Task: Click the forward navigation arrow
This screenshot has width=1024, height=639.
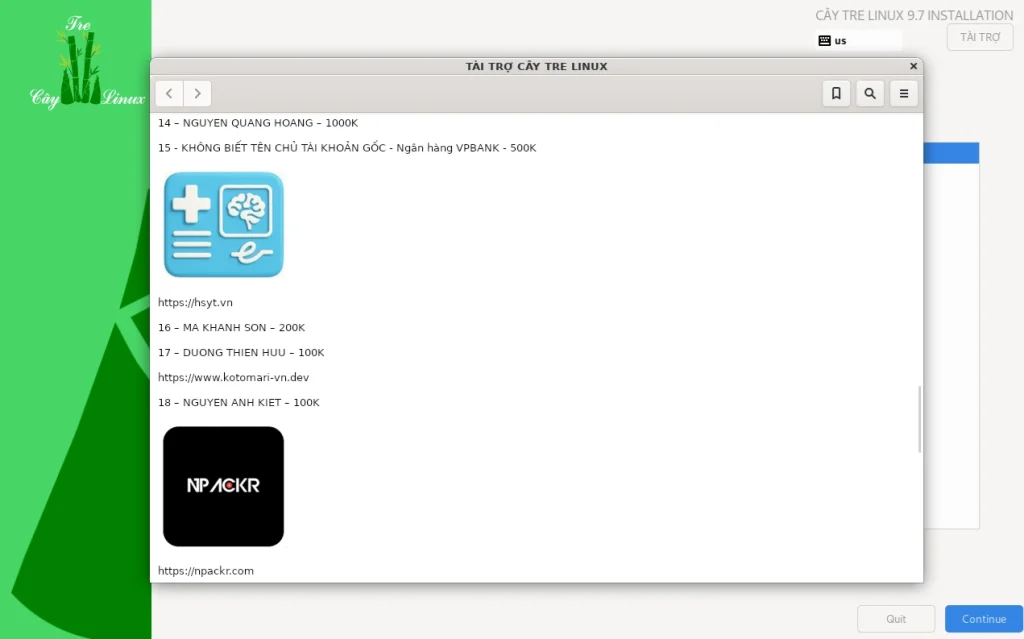Action: [198, 93]
